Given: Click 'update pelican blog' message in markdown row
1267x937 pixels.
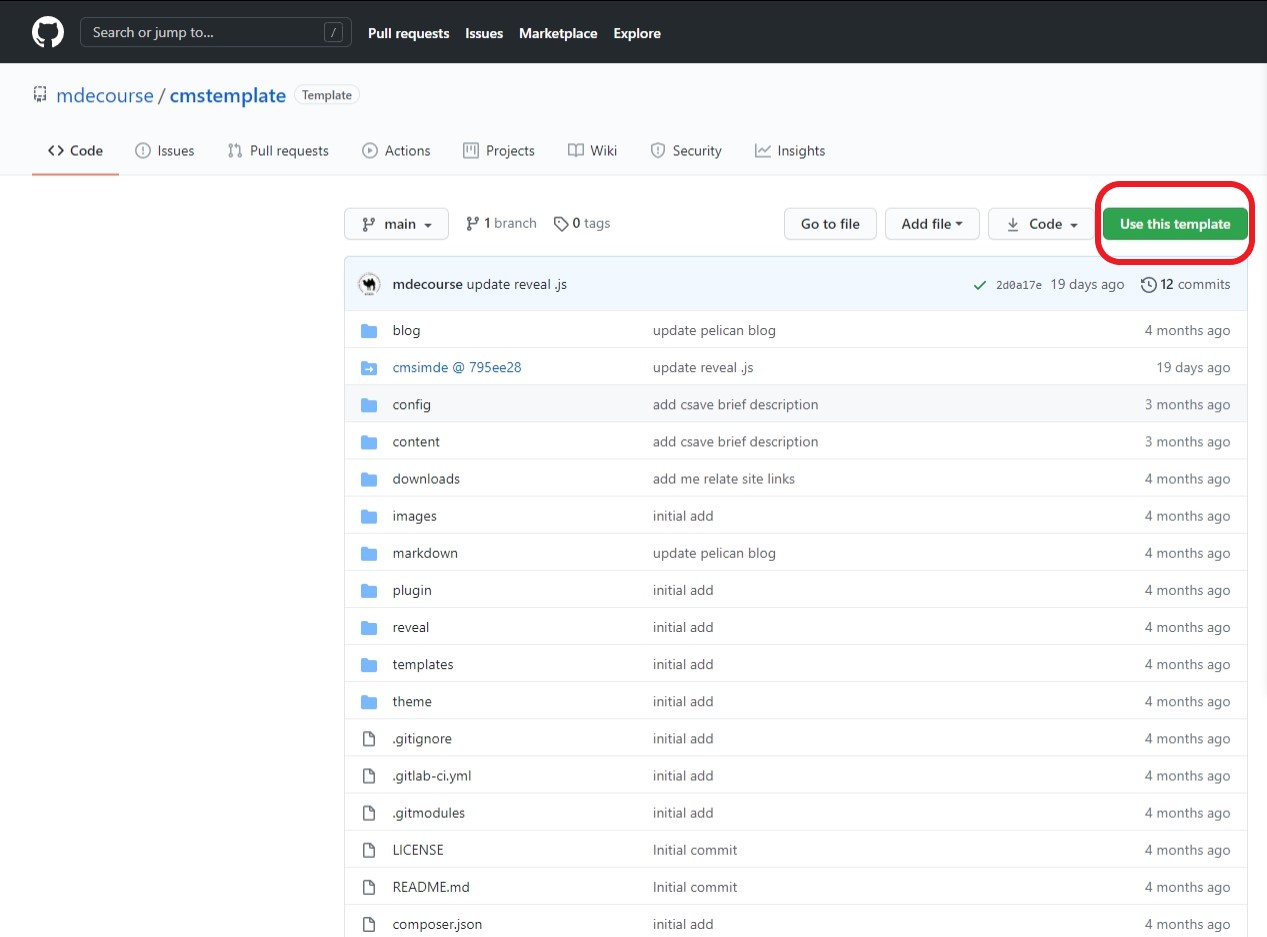Looking at the screenshot, I should click(x=714, y=552).
